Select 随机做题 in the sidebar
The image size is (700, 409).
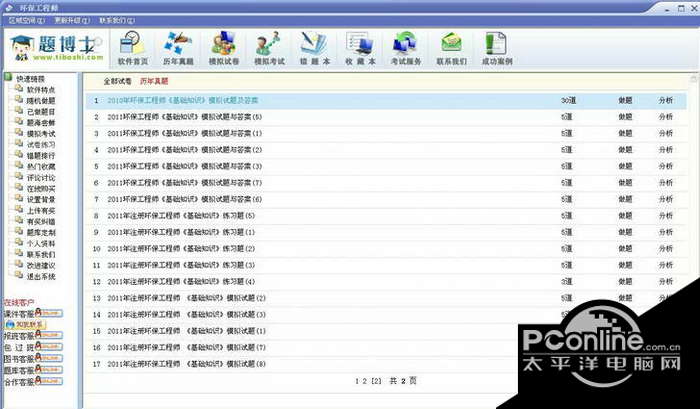click(41, 101)
